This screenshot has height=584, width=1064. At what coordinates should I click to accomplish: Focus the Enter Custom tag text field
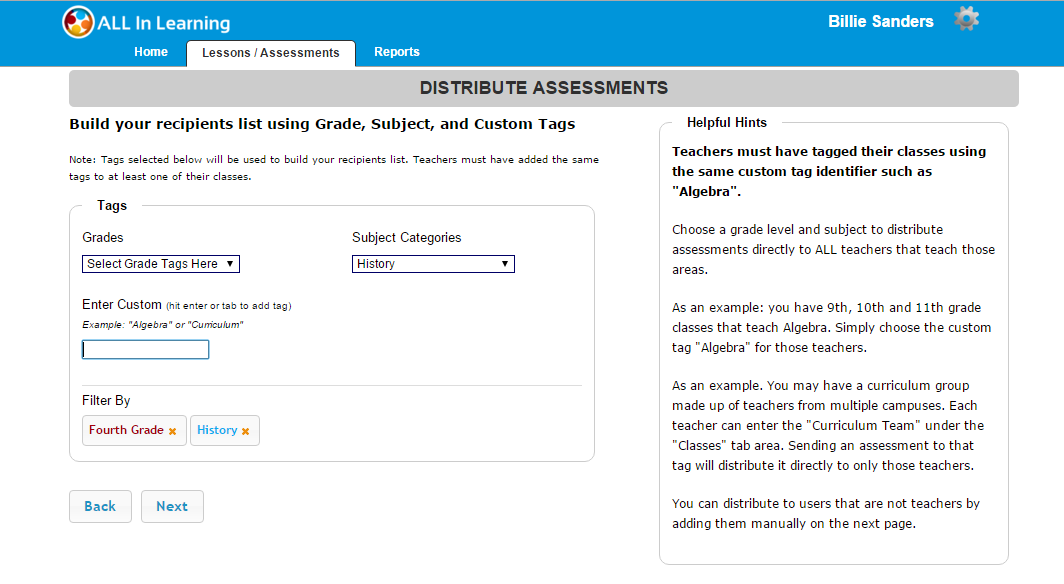pyautogui.click(x=146, y=350)
